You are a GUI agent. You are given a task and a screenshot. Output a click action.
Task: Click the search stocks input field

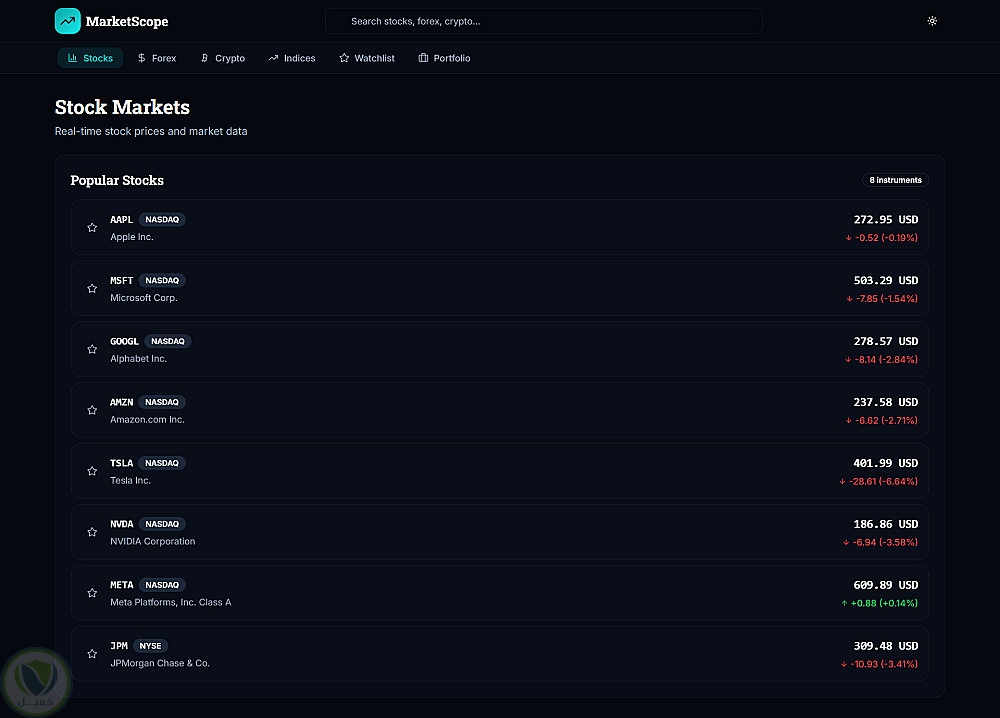pyautogui.click(x=543, y=21)
